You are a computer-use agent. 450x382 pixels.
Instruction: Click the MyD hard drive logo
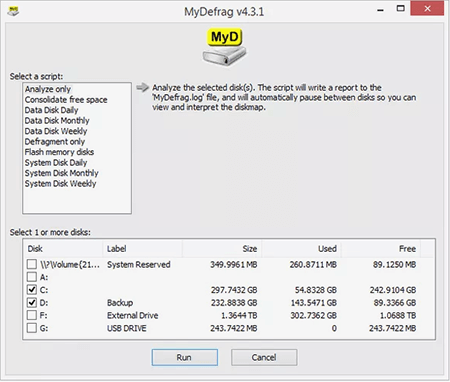click(224, 48)
